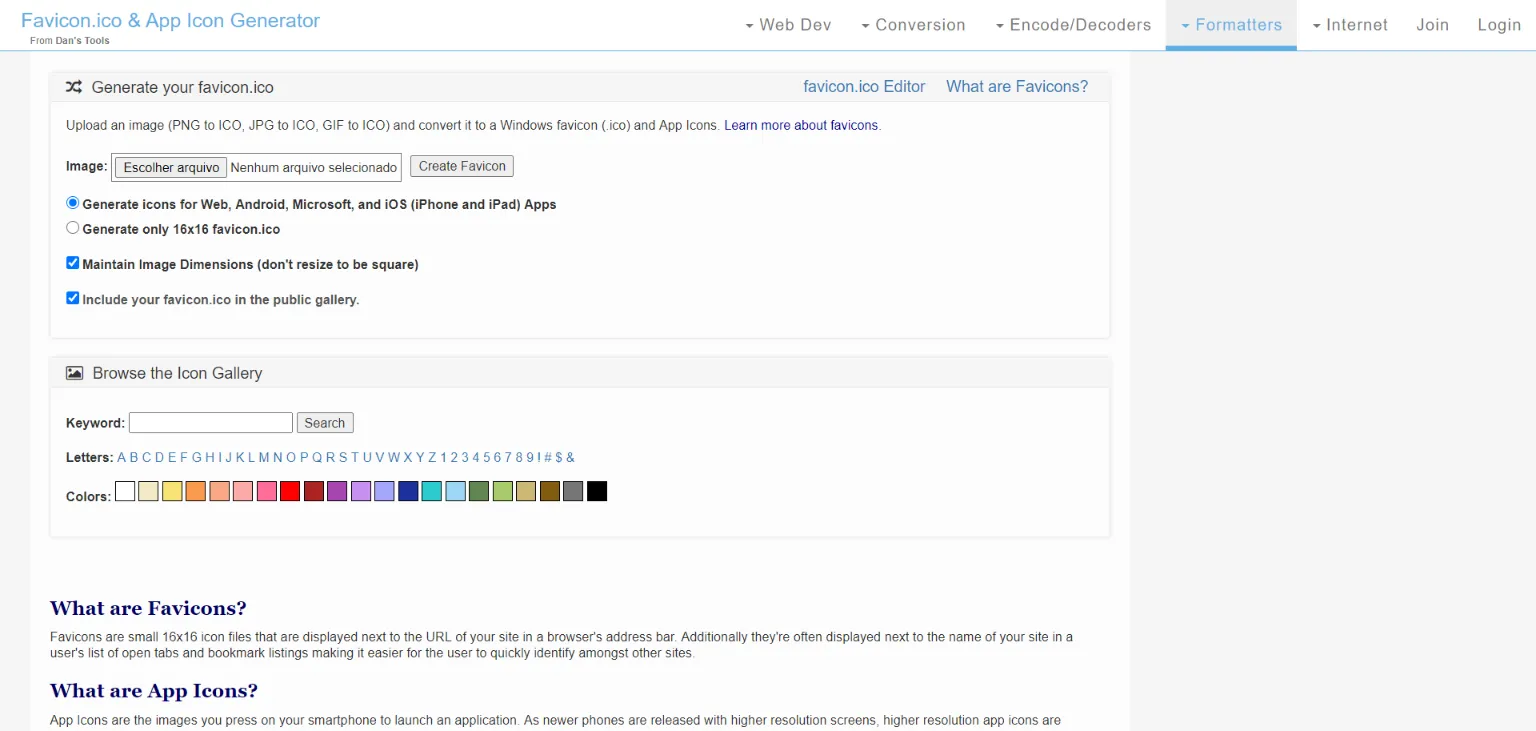Click the Favicon.ico & App Icon Generator title
This screenshot has height=731, width=1536.
click(170, 20)
